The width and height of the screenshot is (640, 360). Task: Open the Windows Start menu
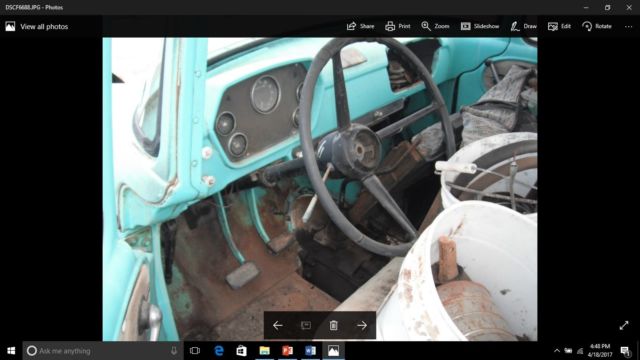(11, 351)
